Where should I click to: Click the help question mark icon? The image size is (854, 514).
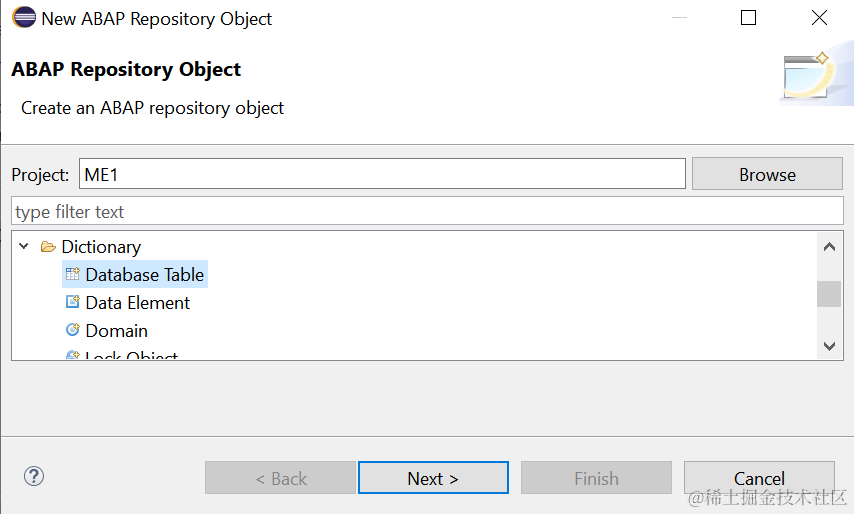34,476
